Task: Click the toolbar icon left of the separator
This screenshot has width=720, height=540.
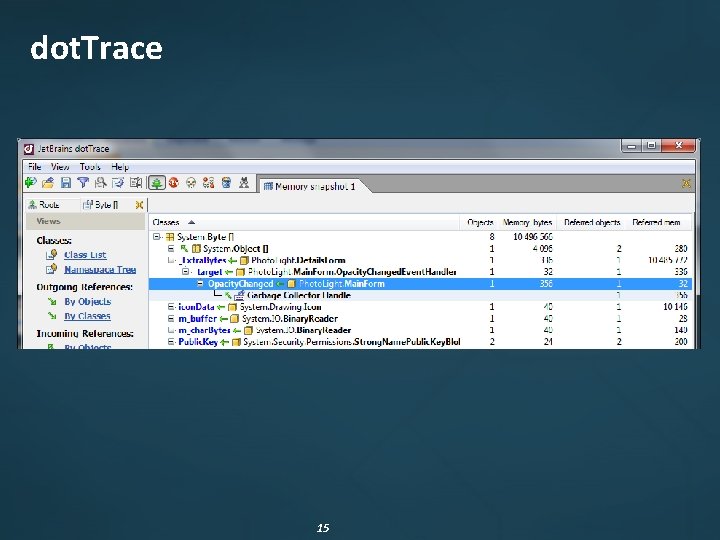Action: 135,183
